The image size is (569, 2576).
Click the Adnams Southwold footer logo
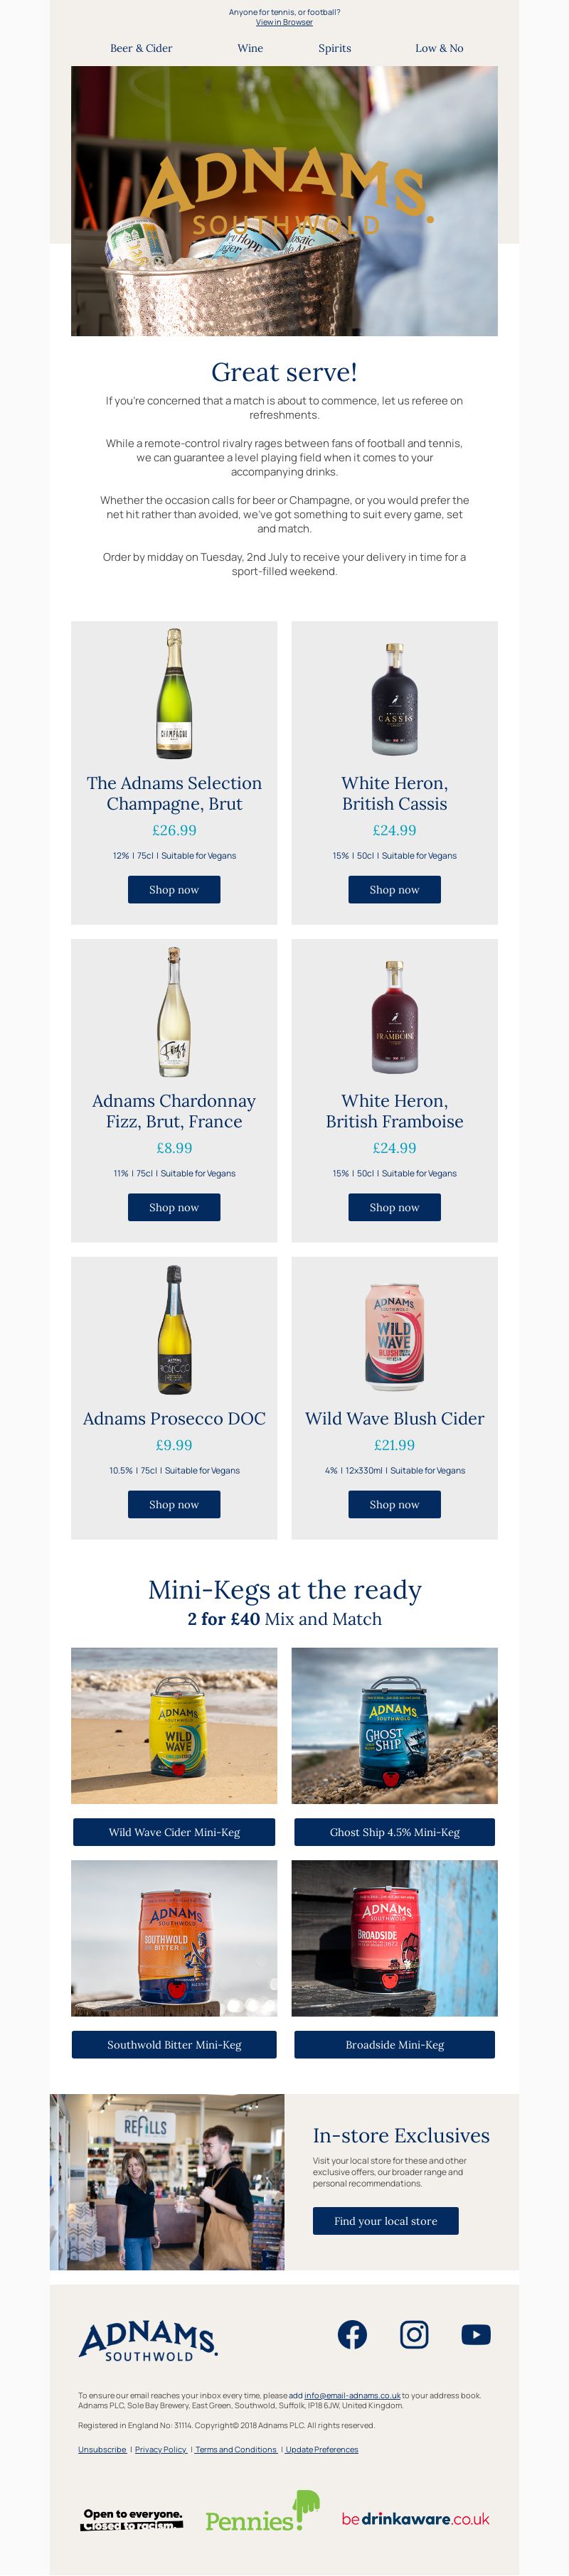[x=148, y=2341]
